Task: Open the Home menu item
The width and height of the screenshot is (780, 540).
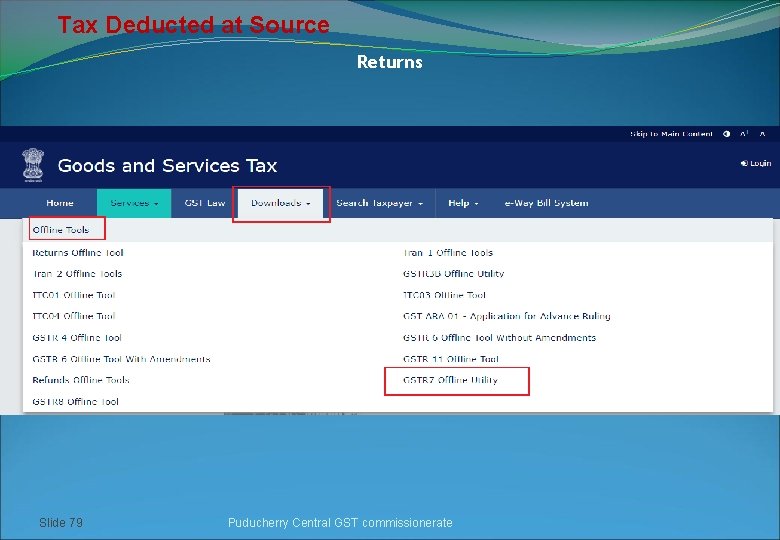Action: (60, 203)
